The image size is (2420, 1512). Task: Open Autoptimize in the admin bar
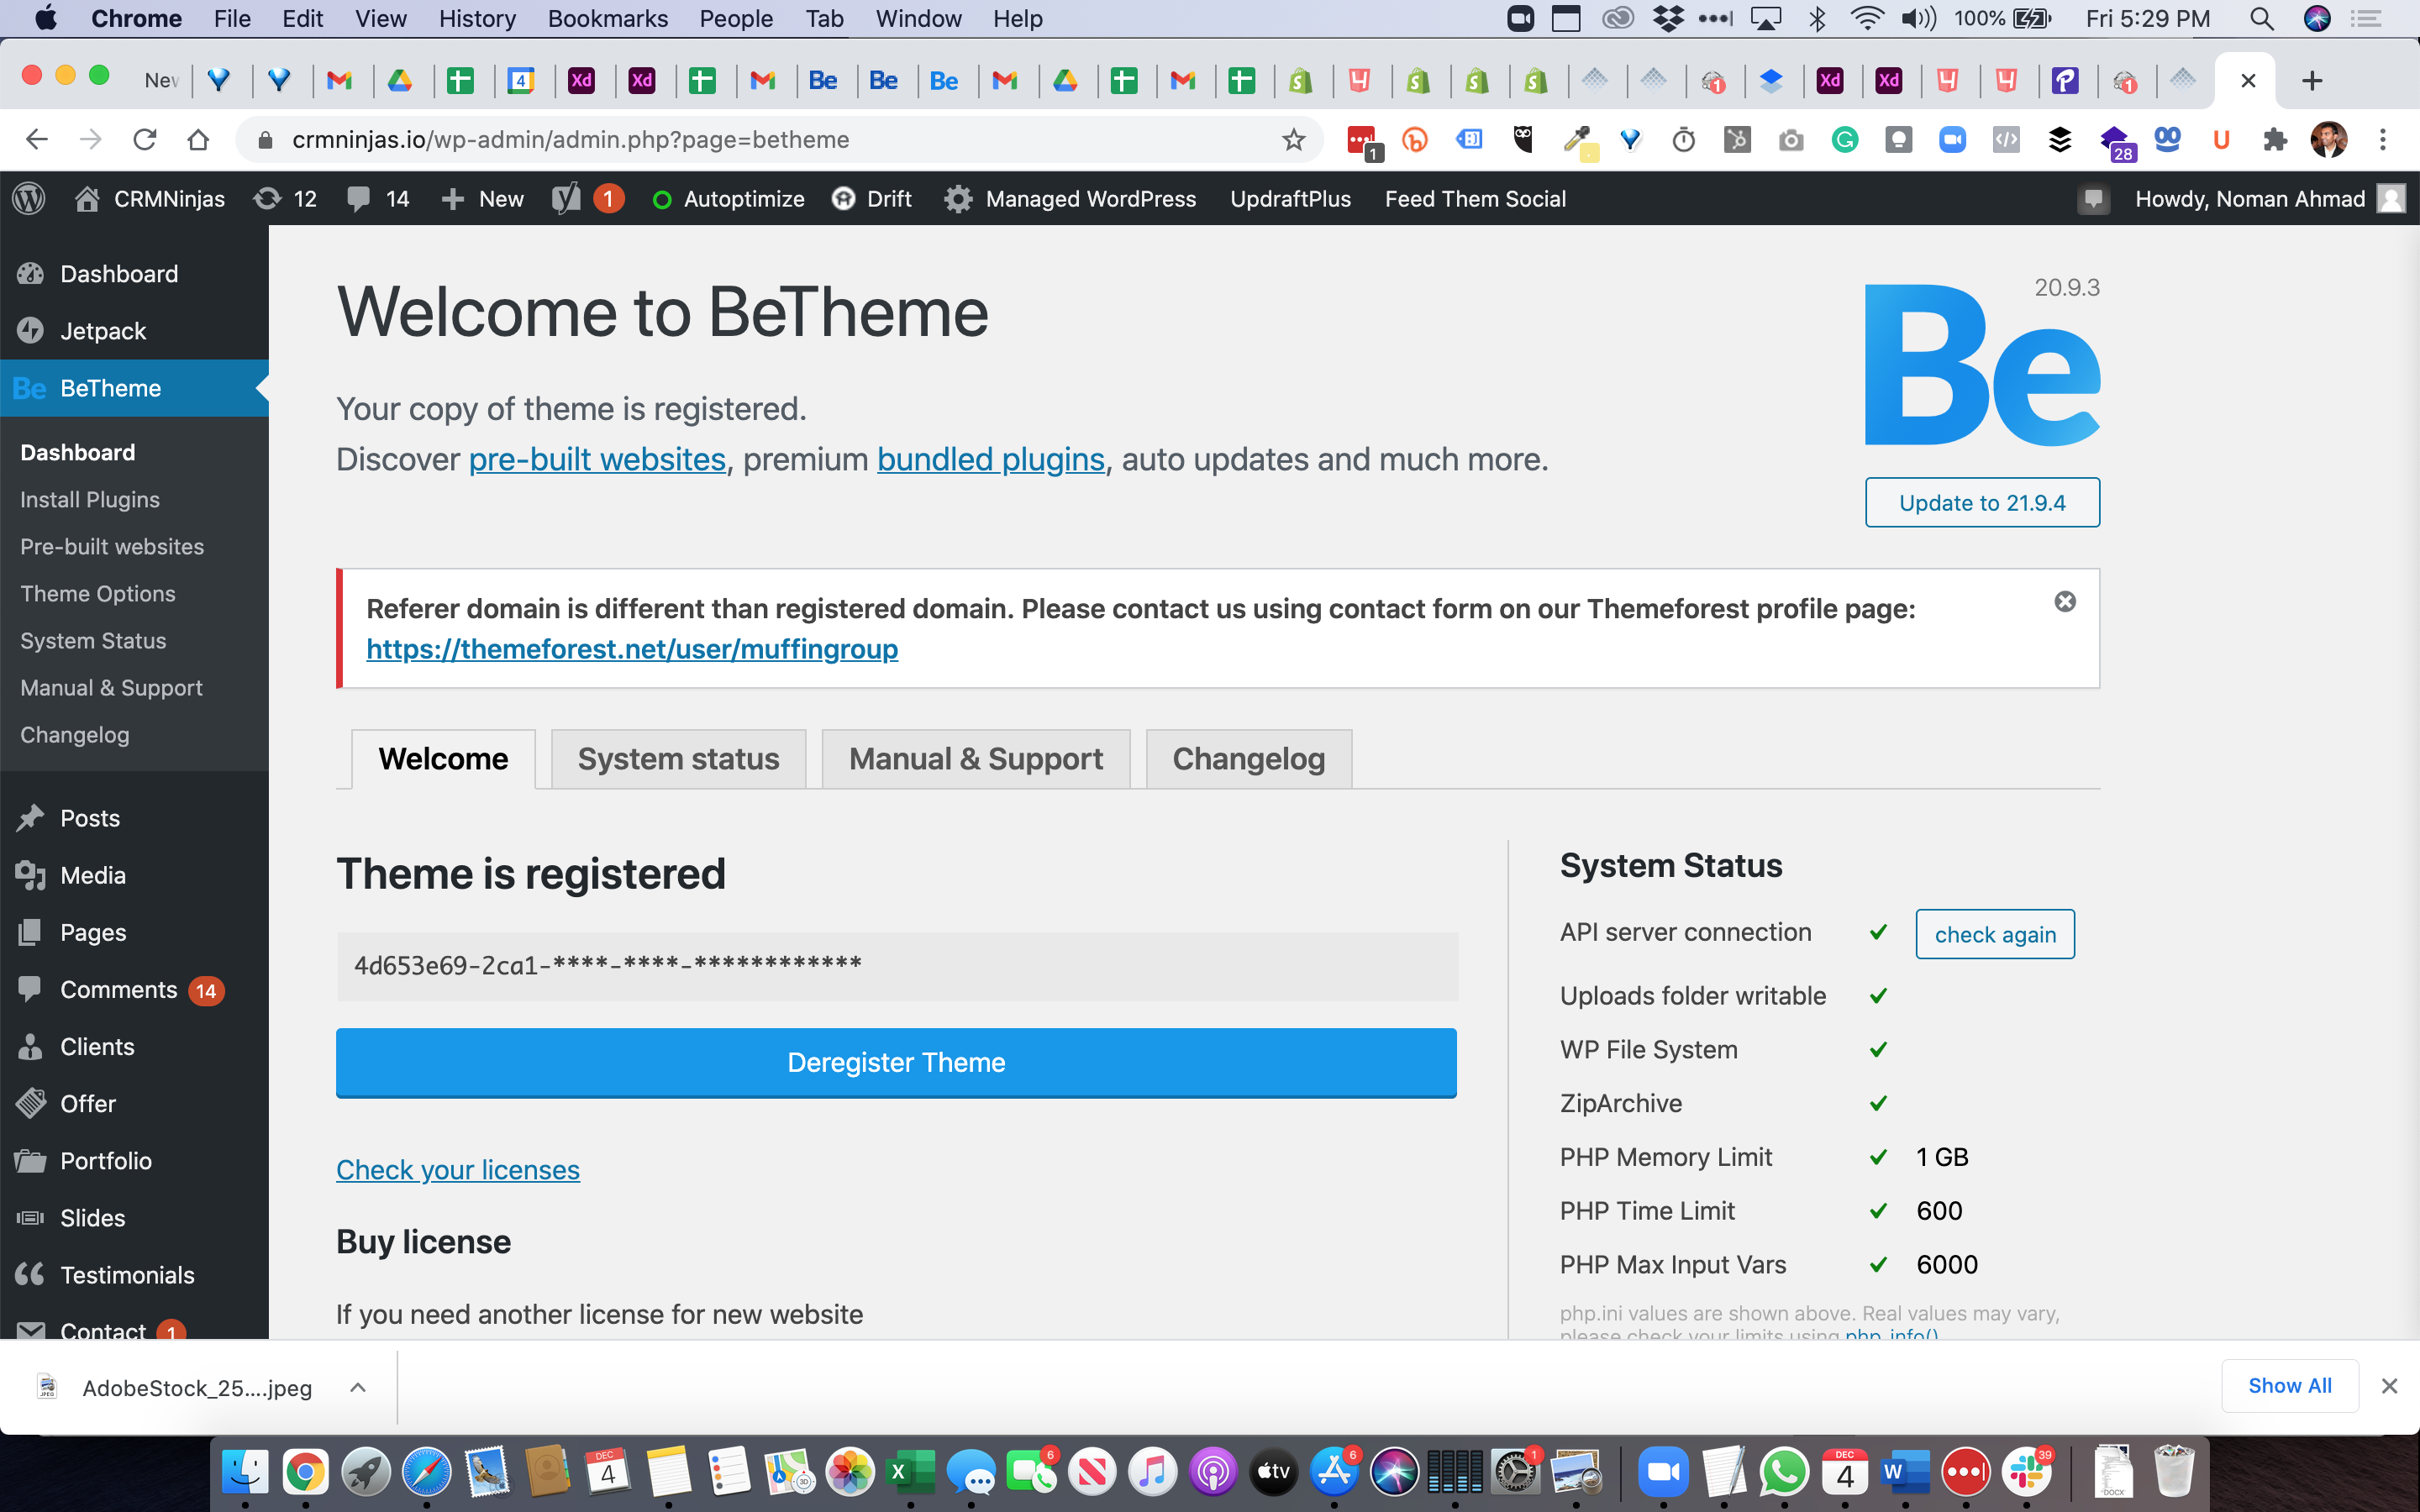728,199
